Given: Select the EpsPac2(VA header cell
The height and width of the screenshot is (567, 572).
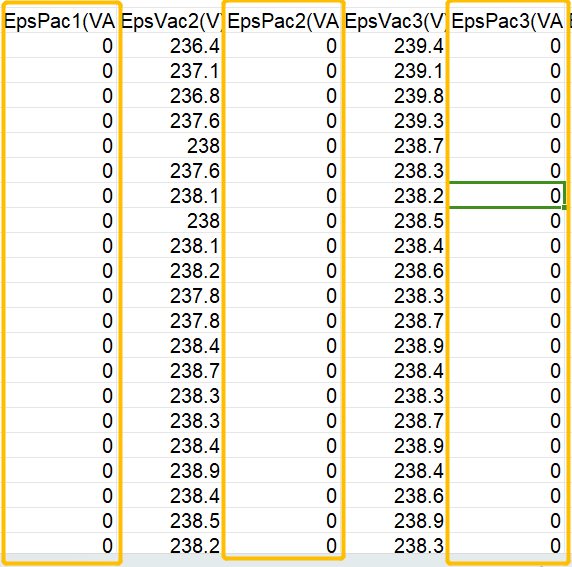Looking at the screenshot, I should [283, 21].
